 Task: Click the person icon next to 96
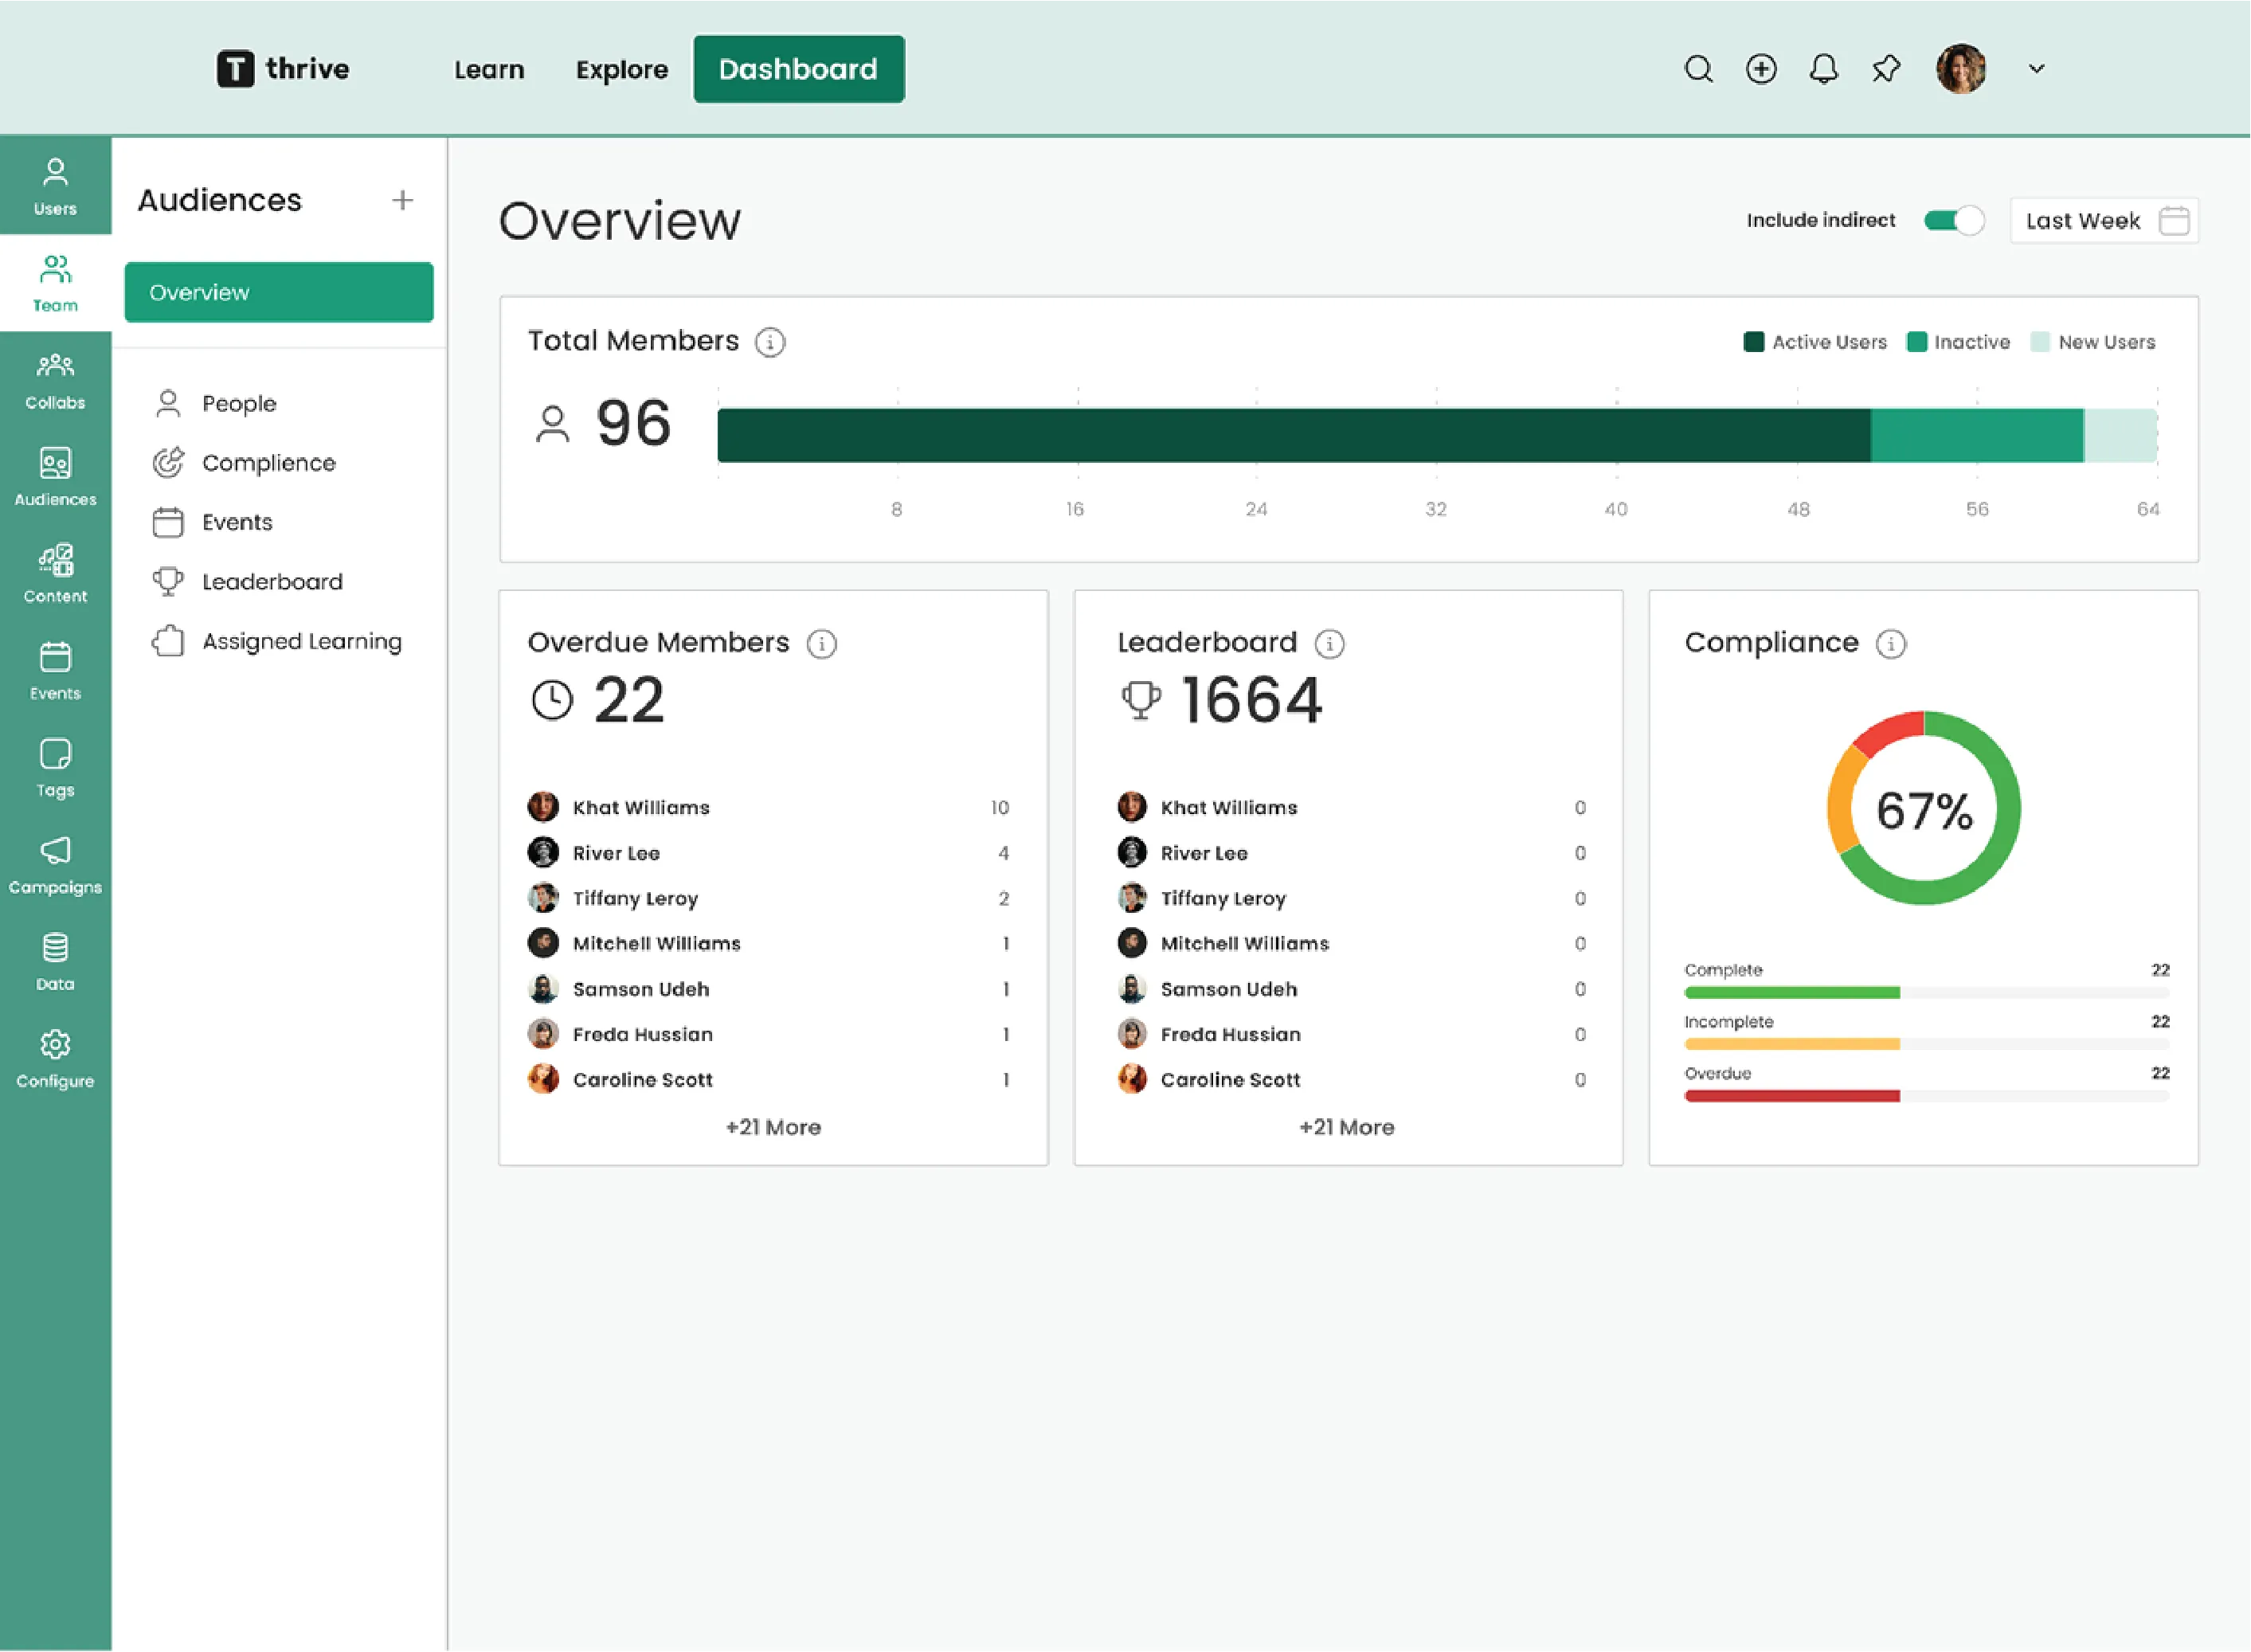click(552, 424)
